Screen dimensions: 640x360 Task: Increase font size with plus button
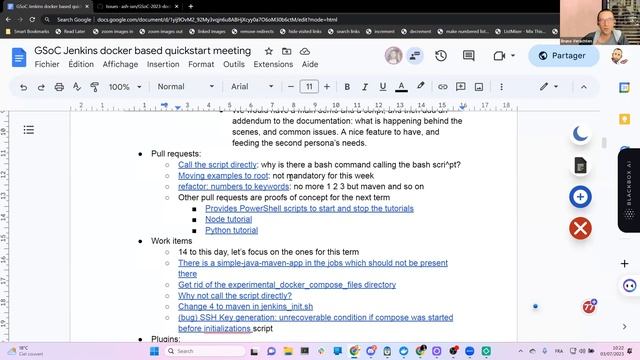click(x=327, y=87)
